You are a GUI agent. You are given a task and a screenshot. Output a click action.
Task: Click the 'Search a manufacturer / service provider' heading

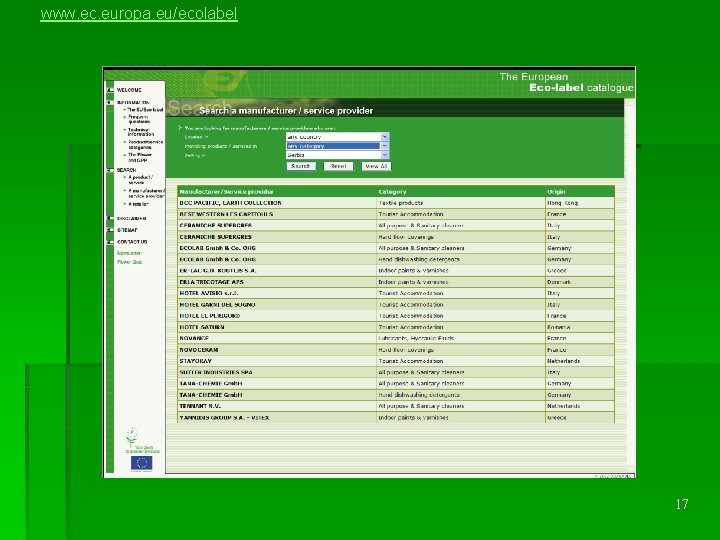[286, 111]
